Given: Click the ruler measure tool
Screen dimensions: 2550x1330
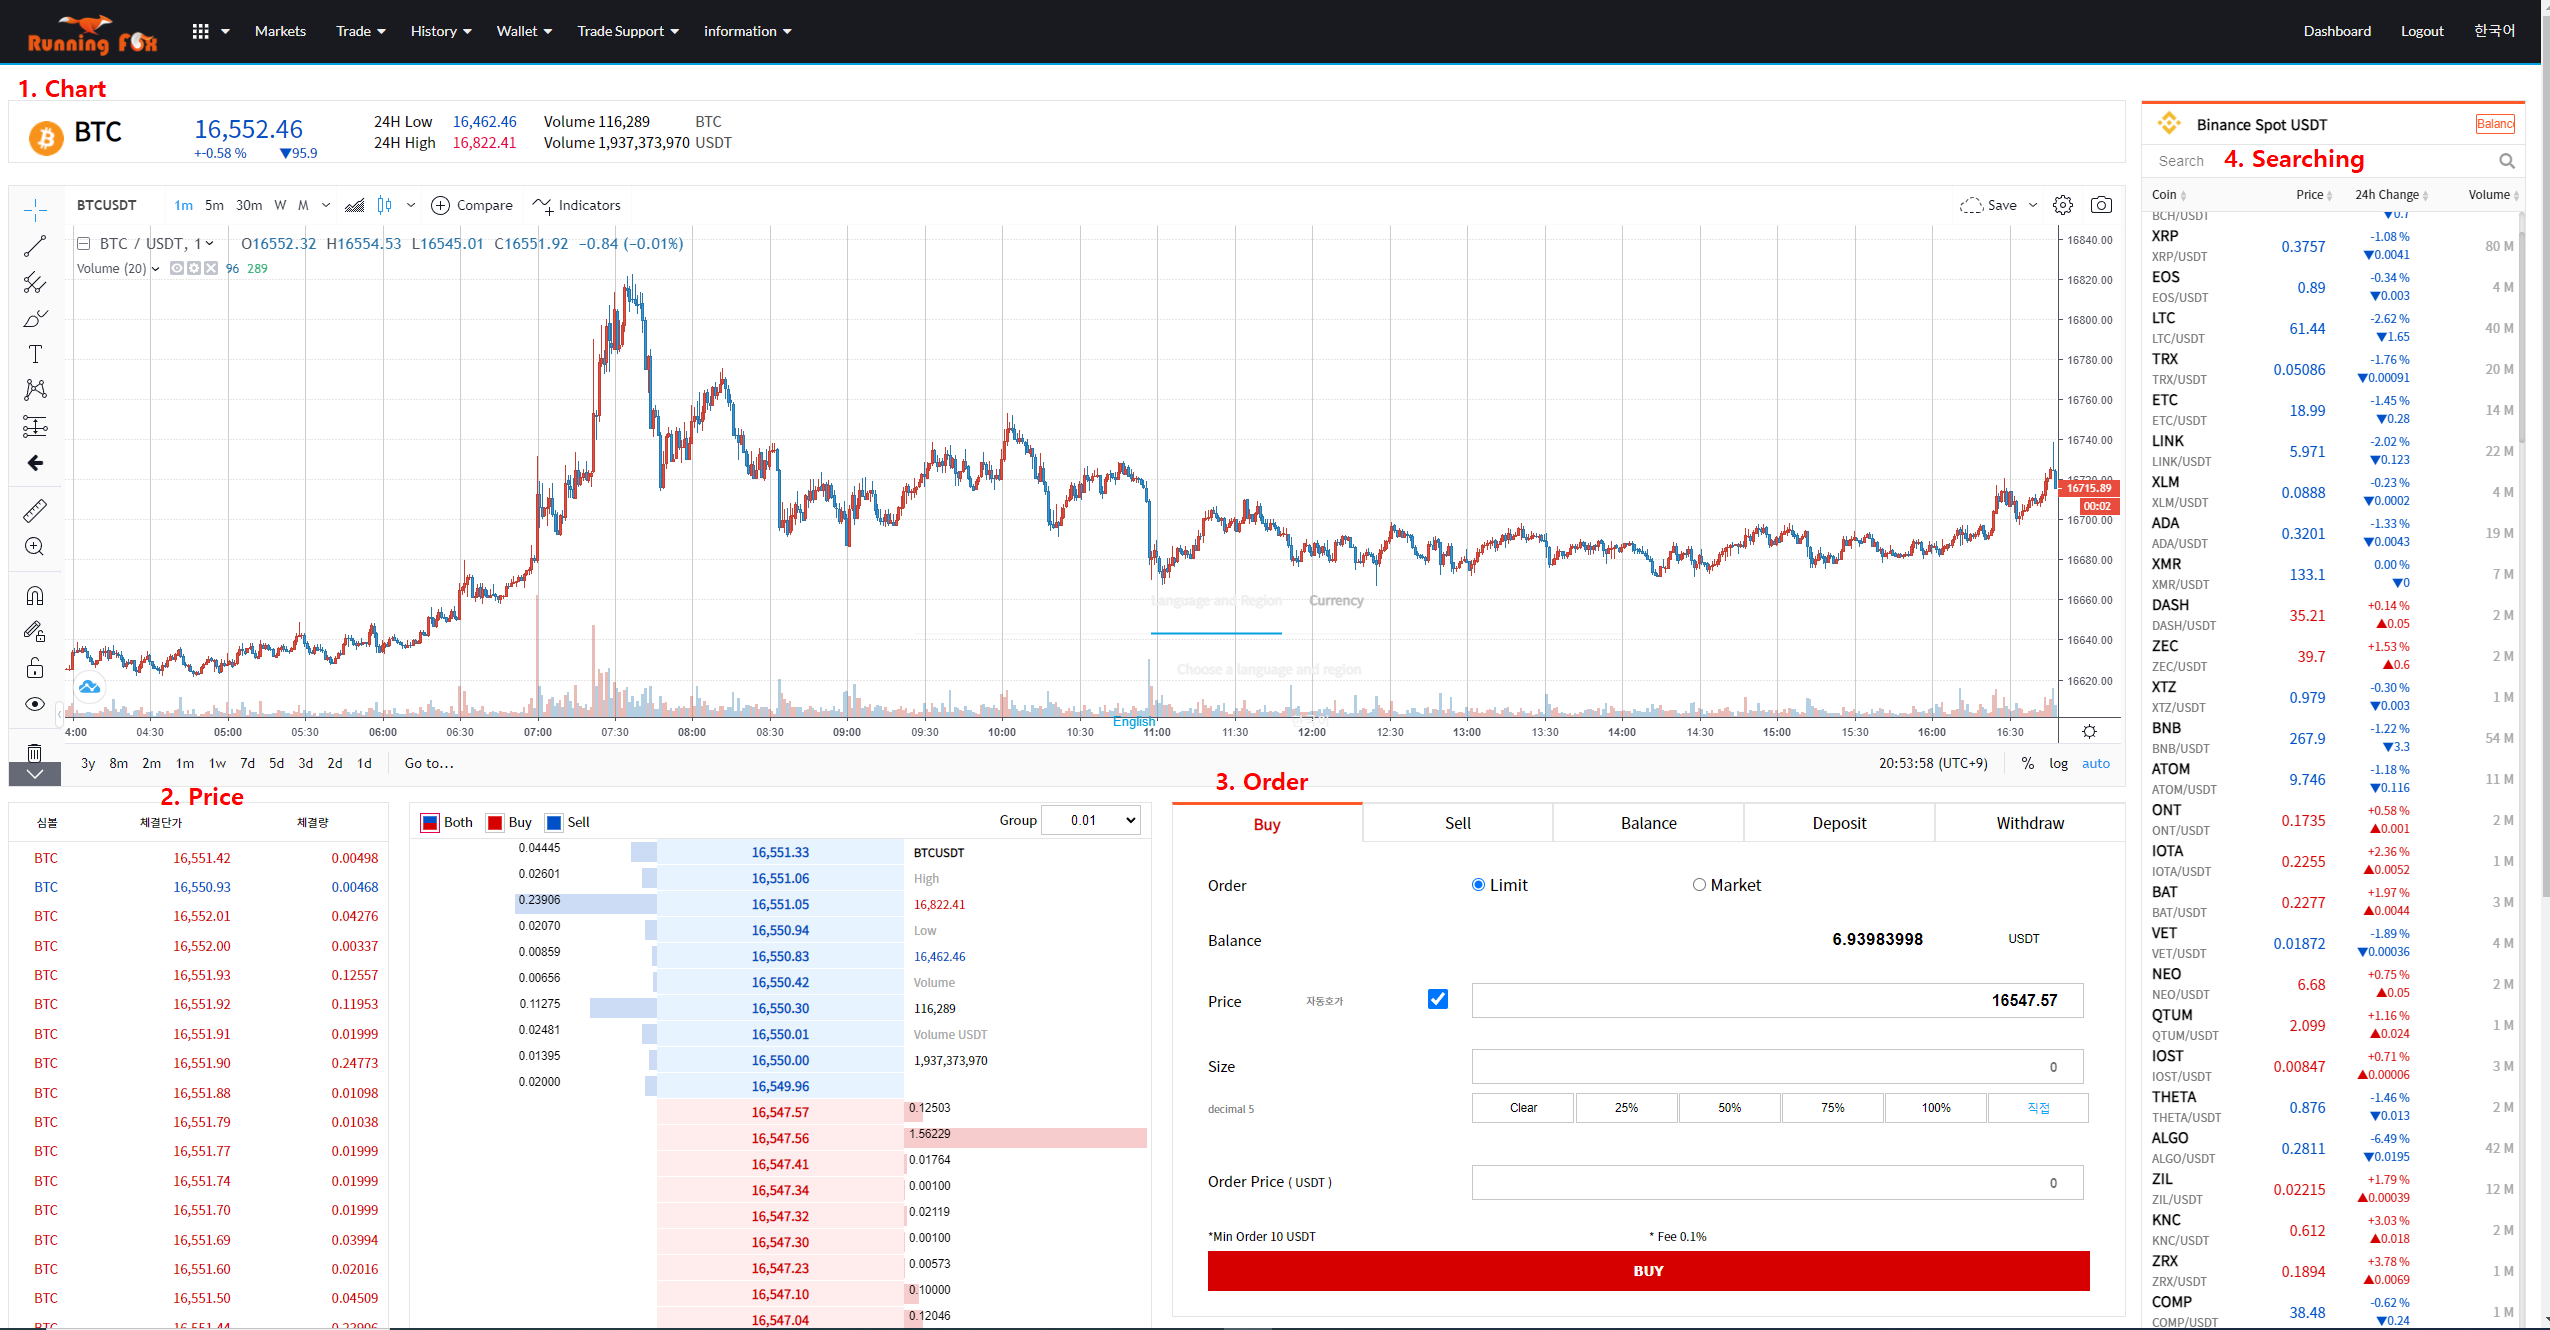Looking at the screenshot, I should pos(35,511).
